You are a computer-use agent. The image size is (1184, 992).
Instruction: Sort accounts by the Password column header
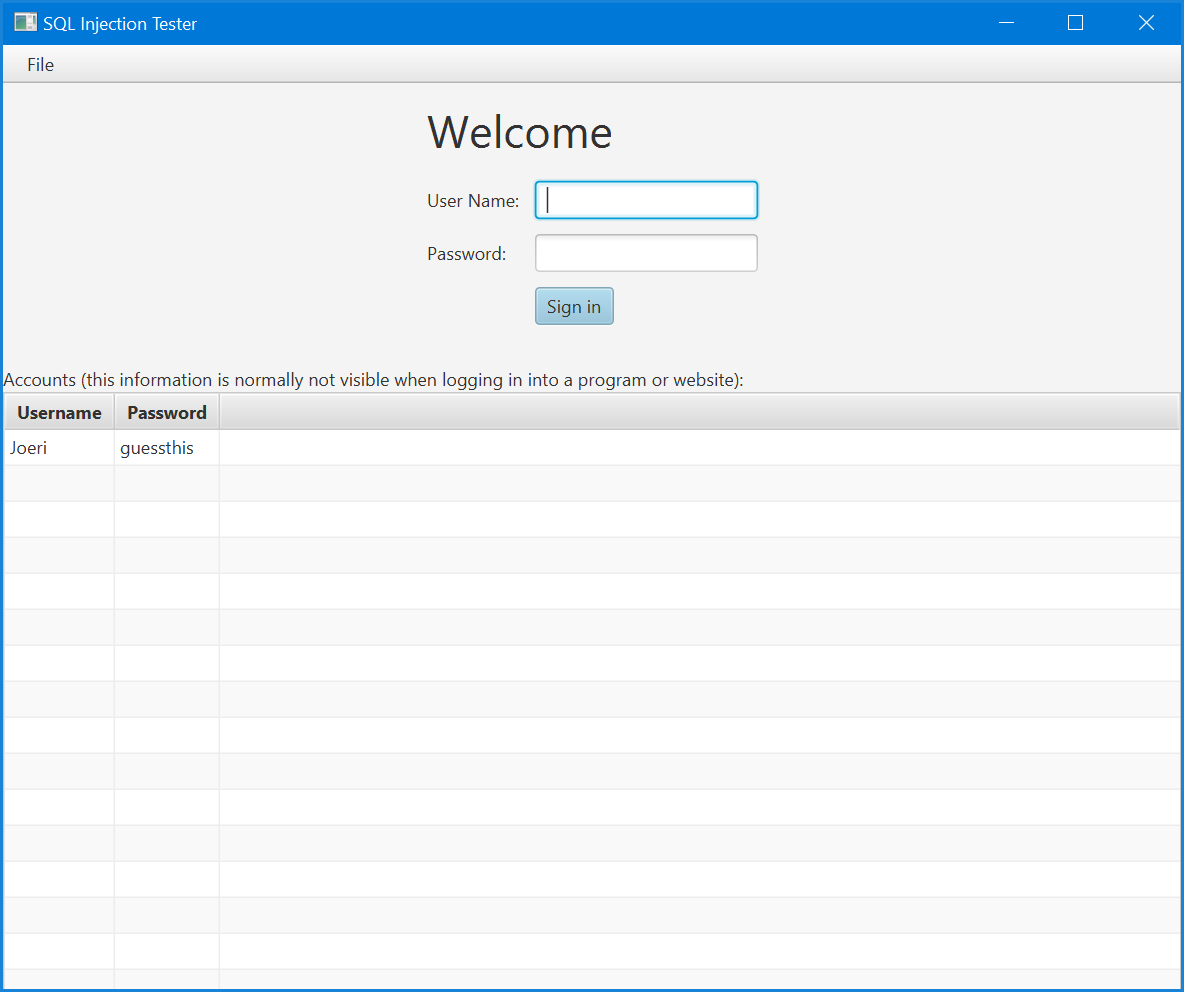[x=167, y=412]
